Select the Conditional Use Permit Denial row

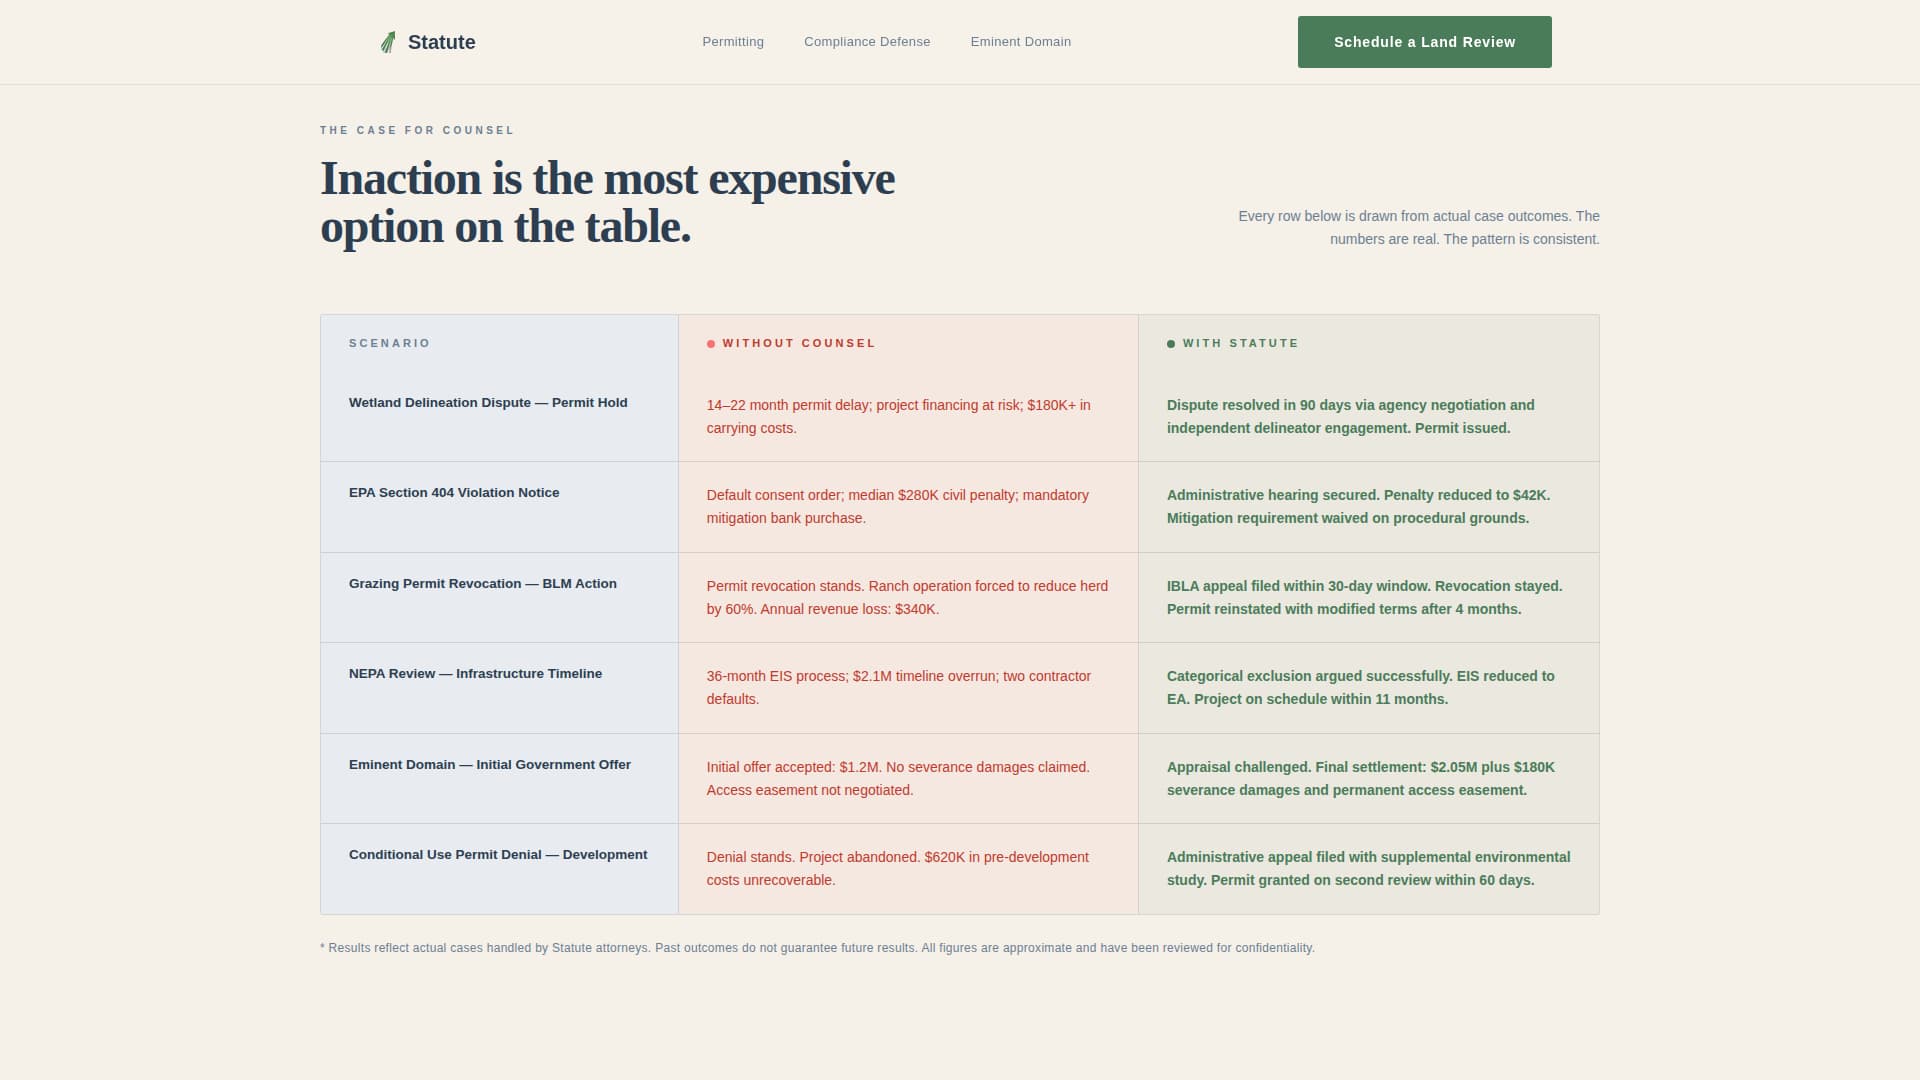(498, 854)
